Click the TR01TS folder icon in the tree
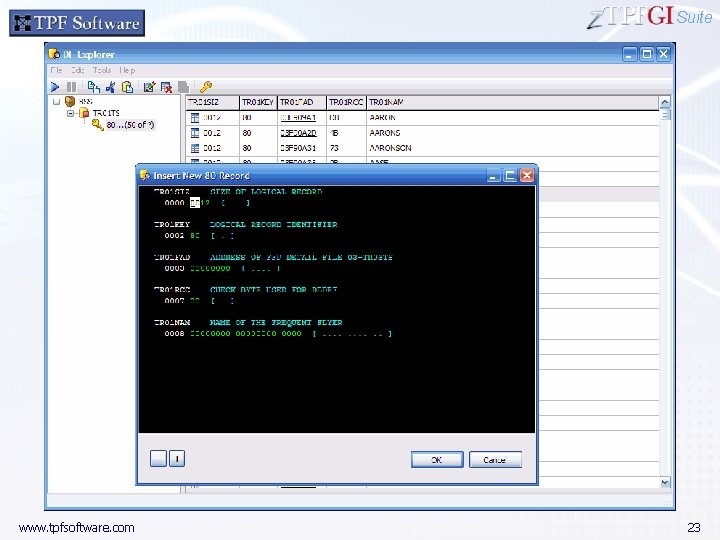 pyautogui.click(x=84, y=113)
